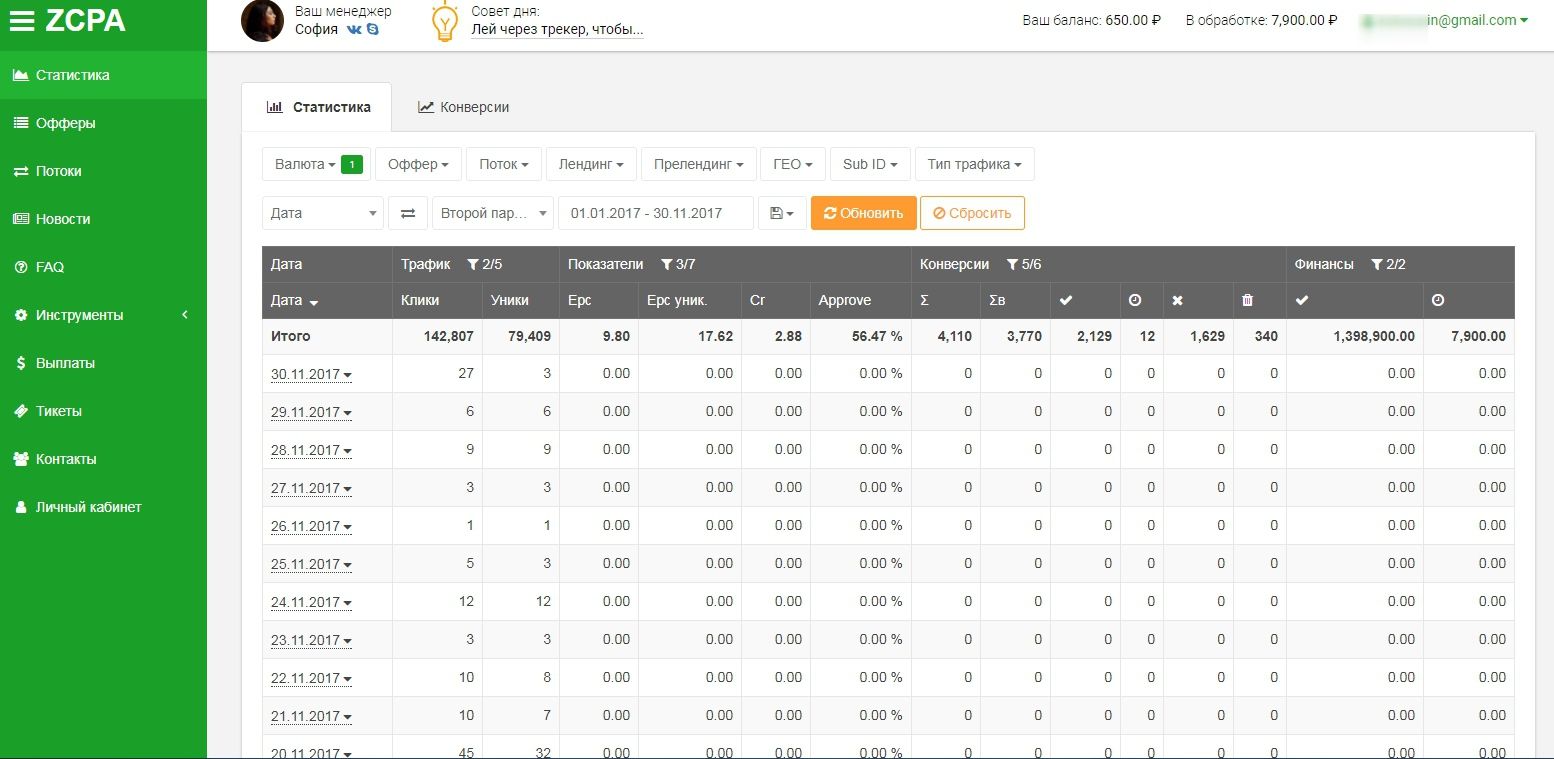Expand the 30.11.2017 date row
Image resolution: width=1554 pixels, height=759 pixels.
pos(311,374)
